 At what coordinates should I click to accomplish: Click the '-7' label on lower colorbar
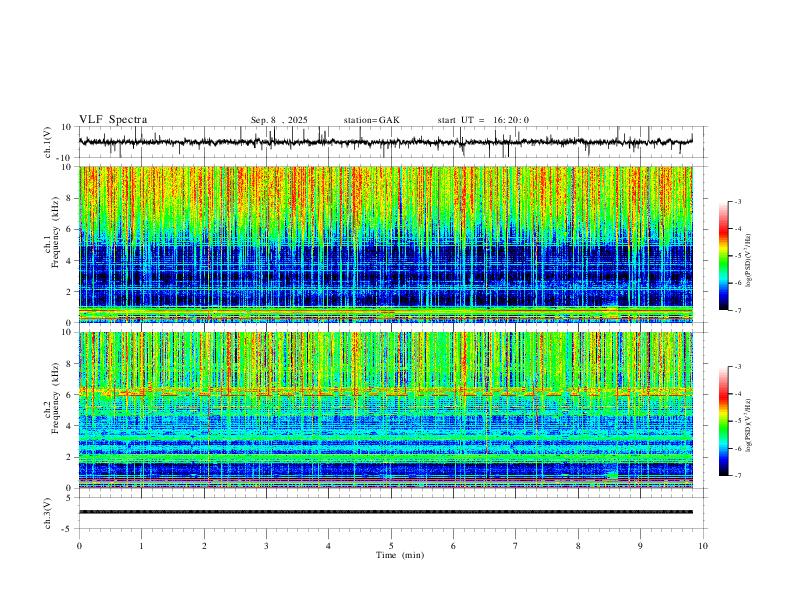coord(737,476)
